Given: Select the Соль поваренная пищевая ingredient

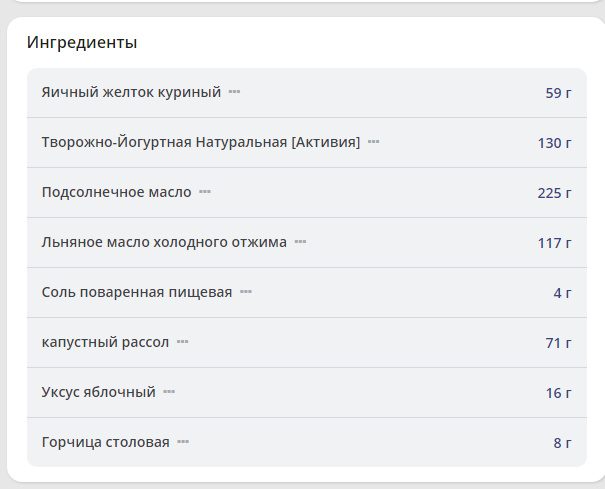Looking at the screenshot, I should point(137,292).
